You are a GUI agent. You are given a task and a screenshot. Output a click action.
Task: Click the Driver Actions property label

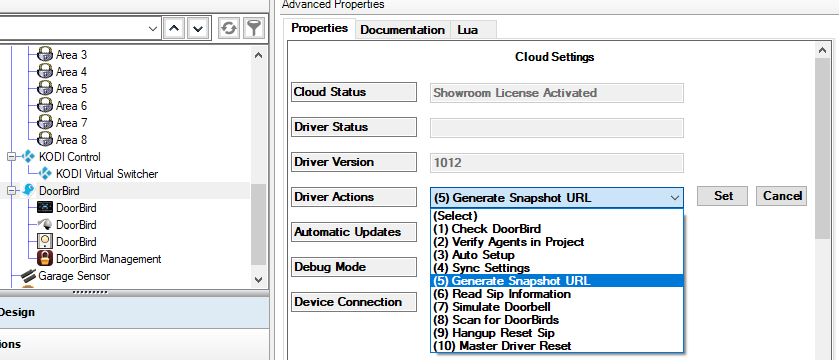354,197
